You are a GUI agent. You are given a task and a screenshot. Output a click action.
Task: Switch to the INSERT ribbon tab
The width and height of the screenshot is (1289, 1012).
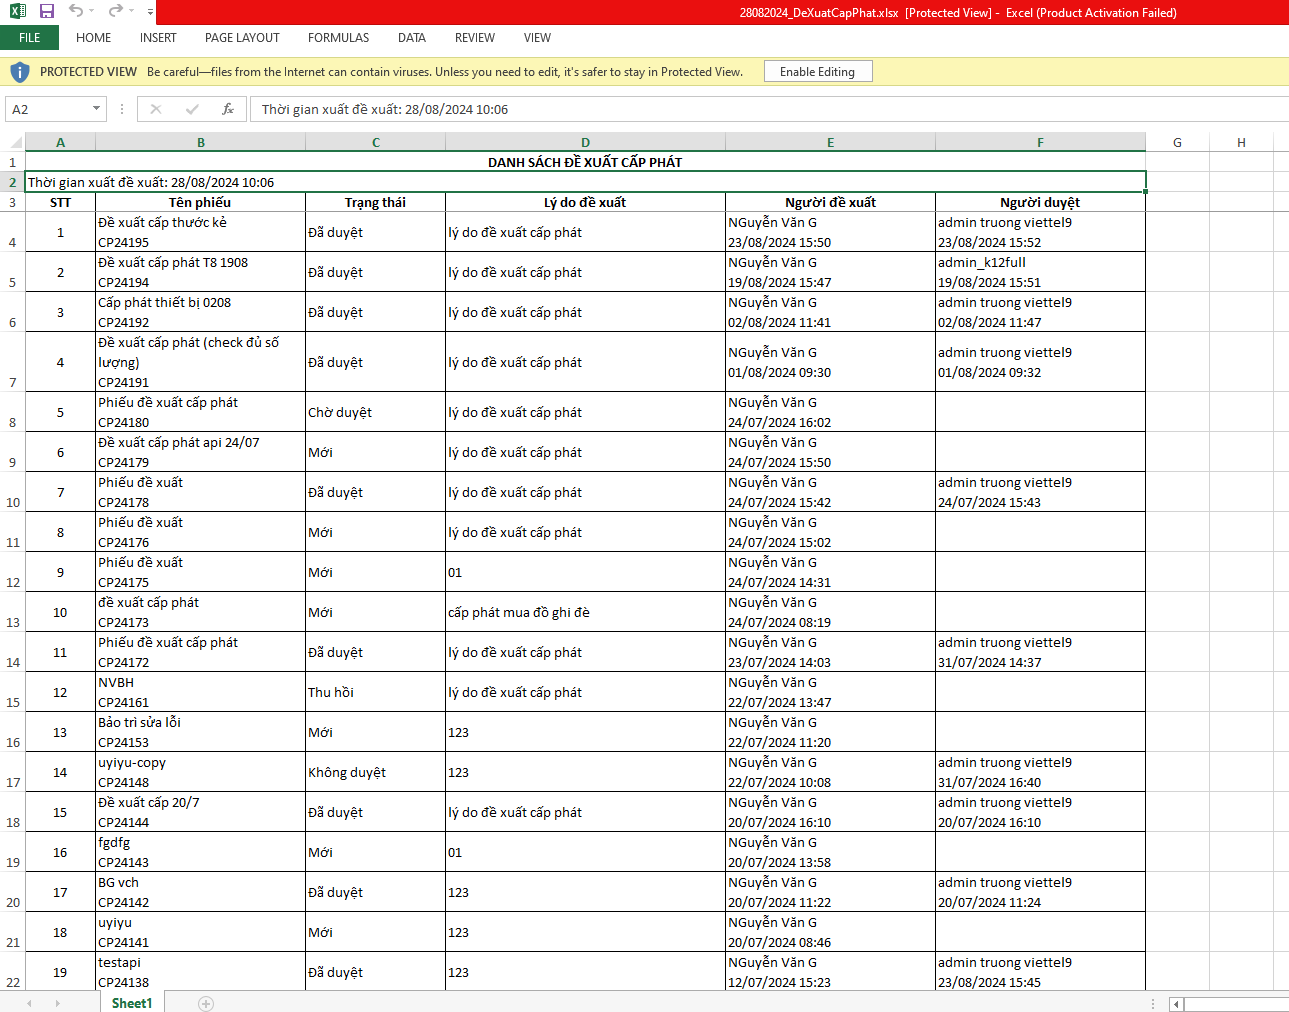[158, 38]
